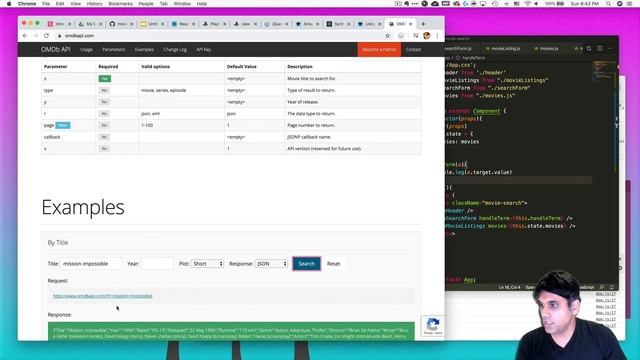
Task: Open the History menu
Action: (94, 4)
